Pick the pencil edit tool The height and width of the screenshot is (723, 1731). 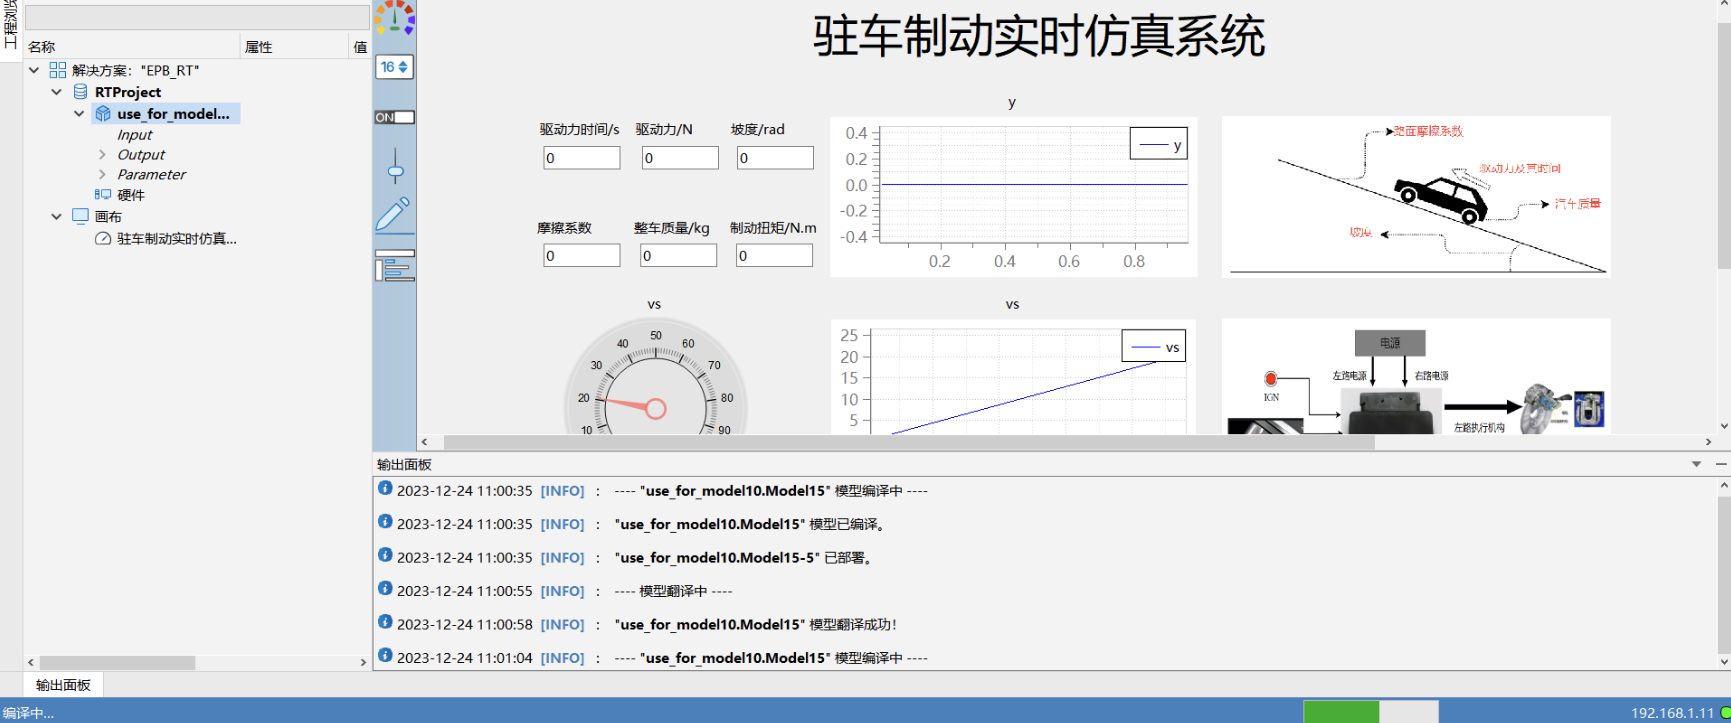(x=393, y=215)
